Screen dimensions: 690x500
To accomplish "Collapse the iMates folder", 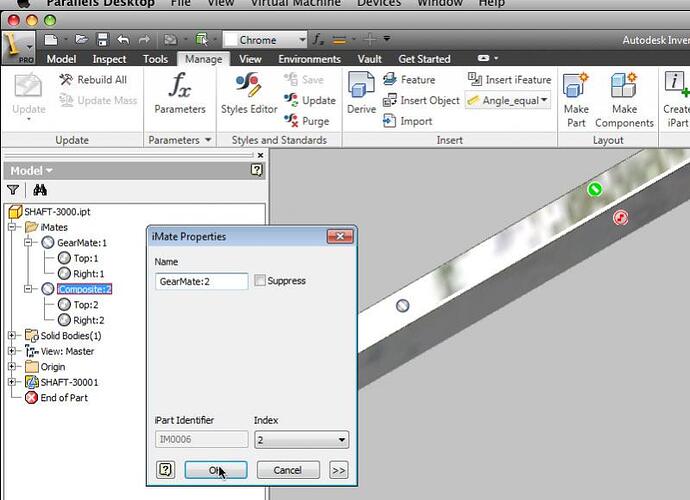I will point(12,227).
